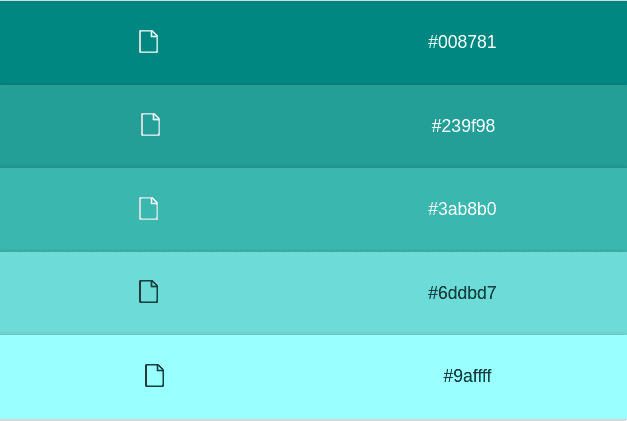Image resolution: width=627 pixels, height=421 pixels.
Task: Select the #239f98 hex label
Action: coord(463,126)
